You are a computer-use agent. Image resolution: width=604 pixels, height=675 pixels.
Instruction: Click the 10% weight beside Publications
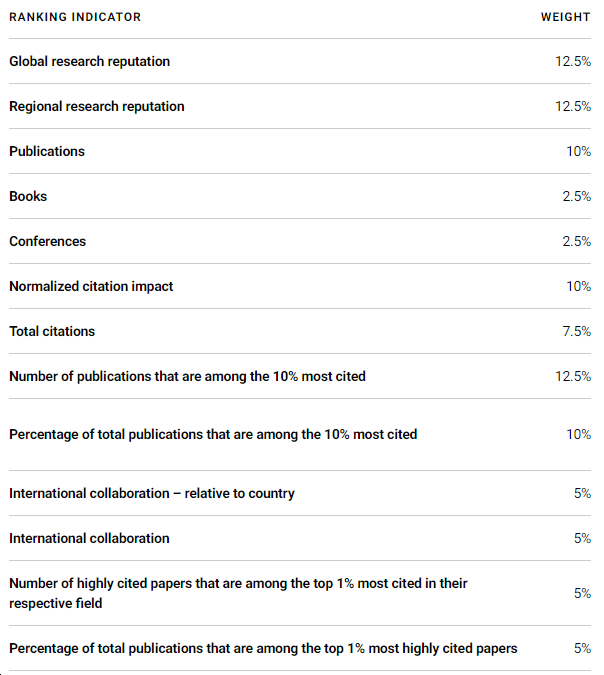(579, 152)
